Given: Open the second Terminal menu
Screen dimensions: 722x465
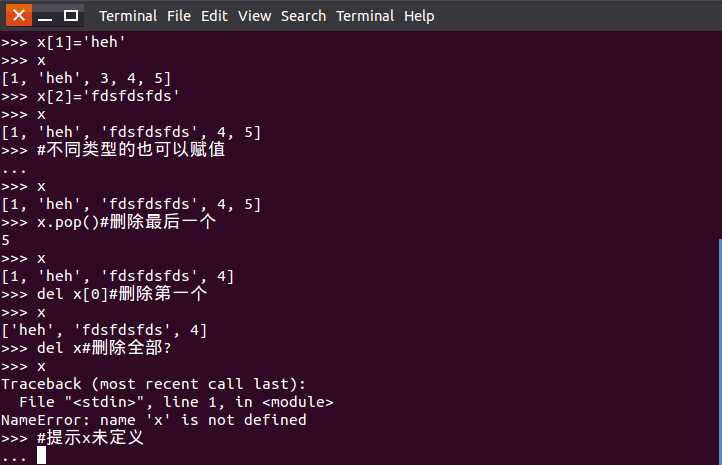Looking at the screenshot, I should tap(365, 16).
